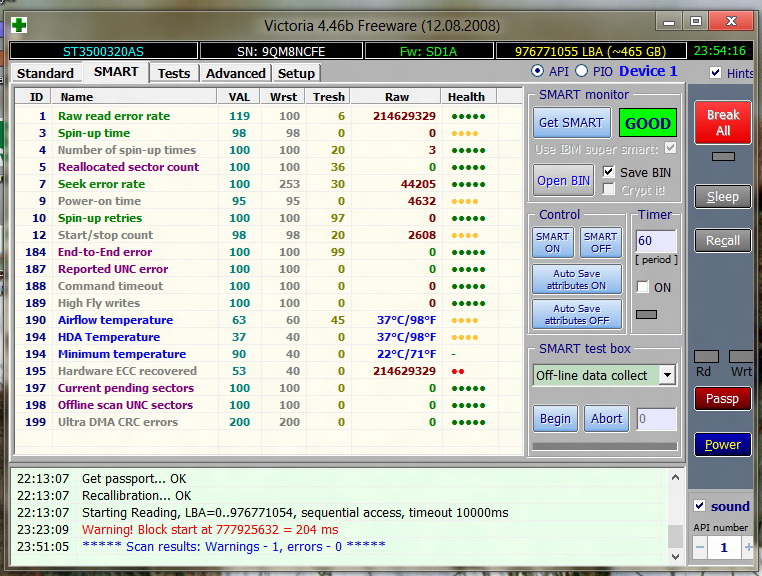The height and width of the screenshot is (576, 762).
Task: Switch to the Setup tab
Action: point(296,73)
